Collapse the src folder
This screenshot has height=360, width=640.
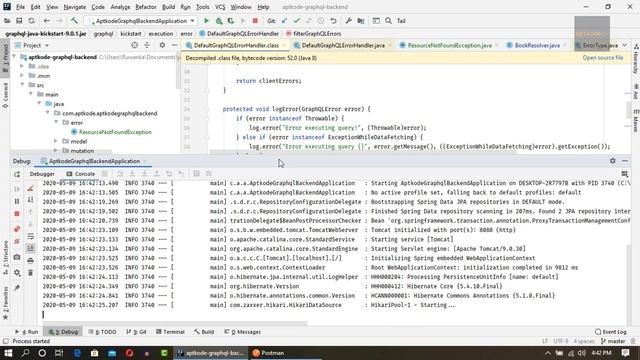point(22,85)
